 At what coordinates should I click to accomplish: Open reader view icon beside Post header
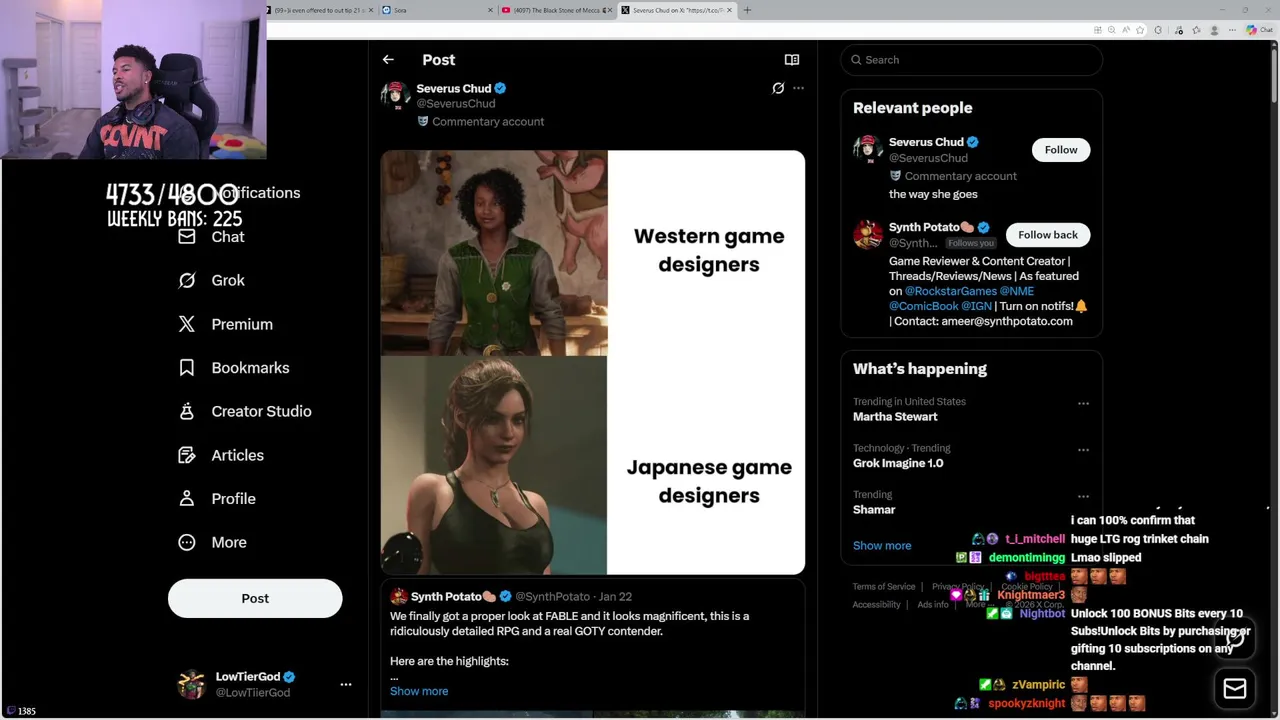(792, 60)
